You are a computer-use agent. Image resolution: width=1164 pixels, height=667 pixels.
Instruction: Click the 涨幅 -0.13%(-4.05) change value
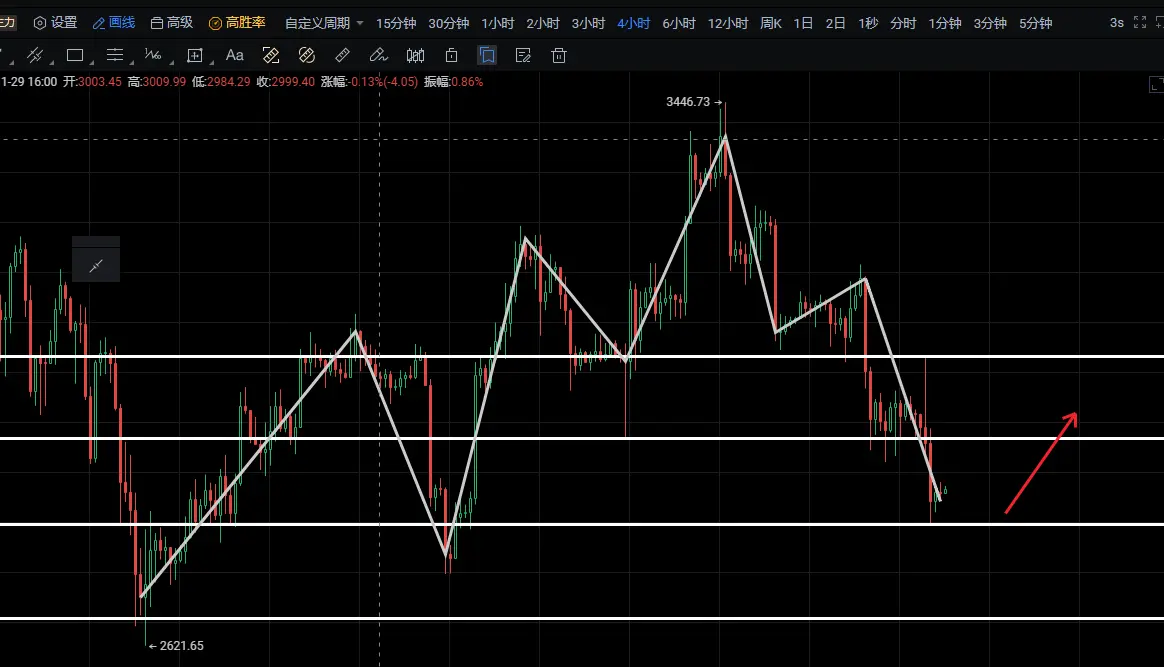point(370,82)
